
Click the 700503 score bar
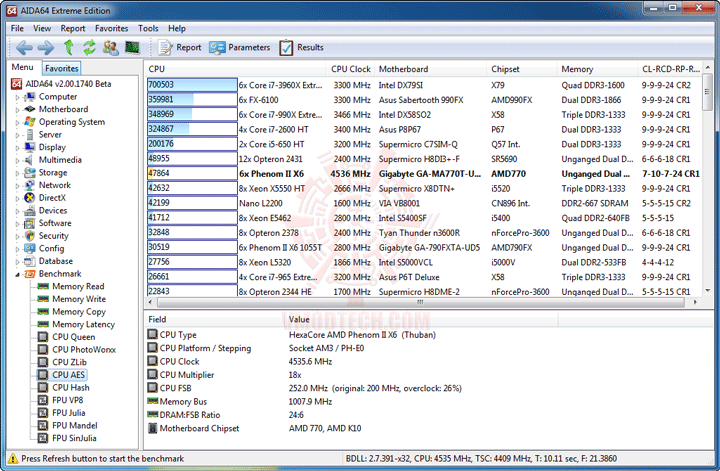(x=192, y=85)
